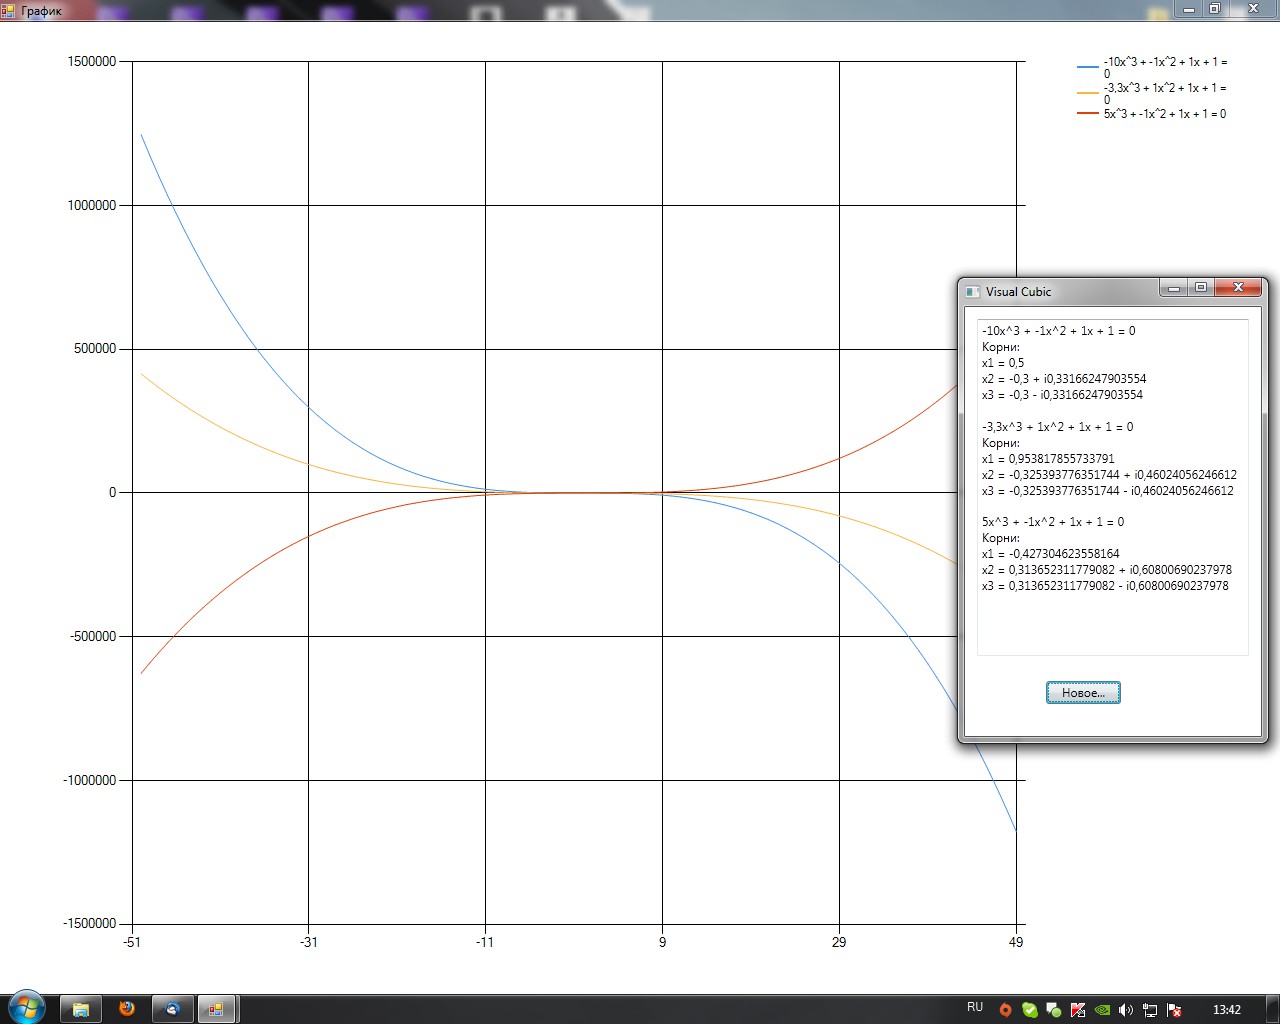The height and width of the screenshot is (1024, 1280).
Task: Click the Visual Cubic title bar icon
Action: click(x=972, y=292)
